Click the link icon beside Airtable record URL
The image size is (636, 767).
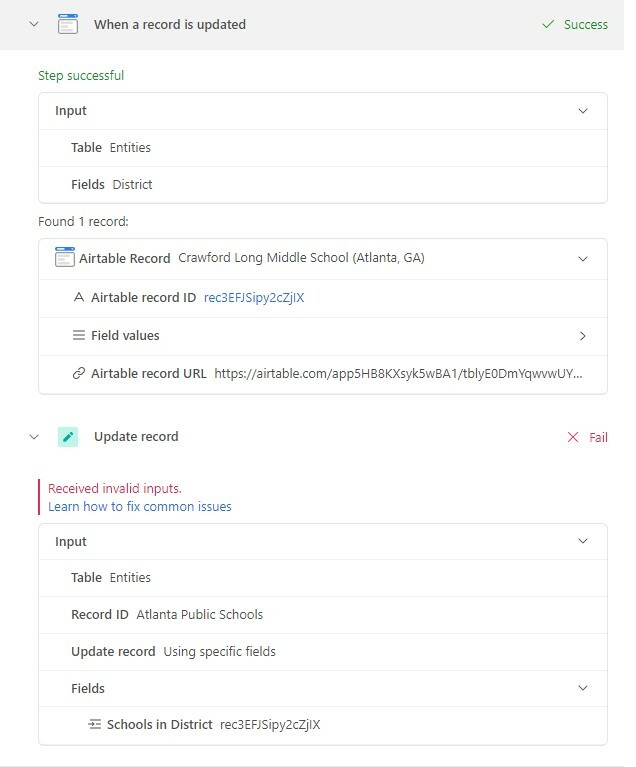pos(79,373)
